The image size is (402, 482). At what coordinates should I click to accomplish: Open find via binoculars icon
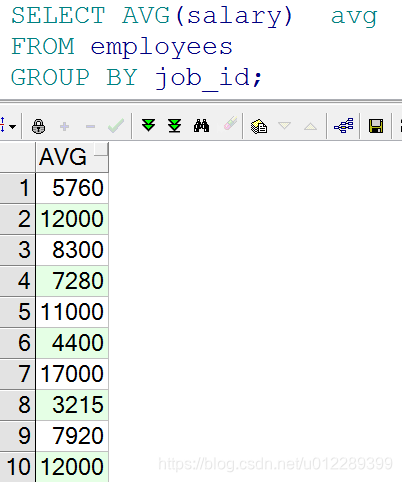click(x=201, y=126)
